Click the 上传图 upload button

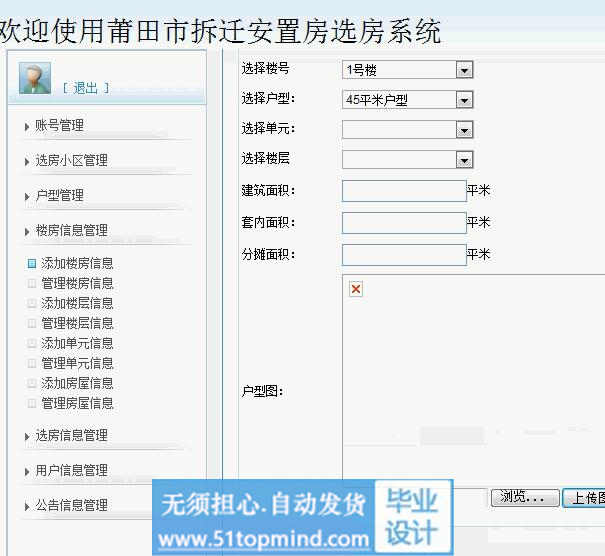tap(584, 498)
